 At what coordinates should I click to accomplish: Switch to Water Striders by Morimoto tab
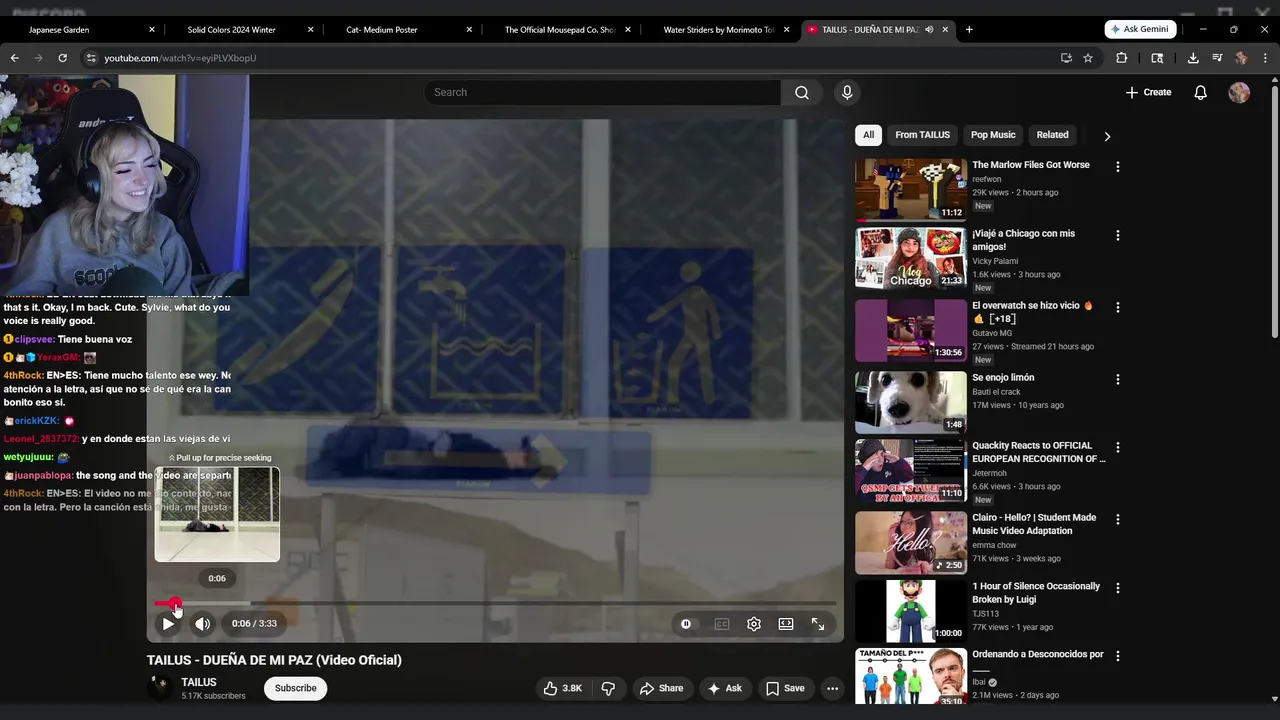tap(716, 30)
